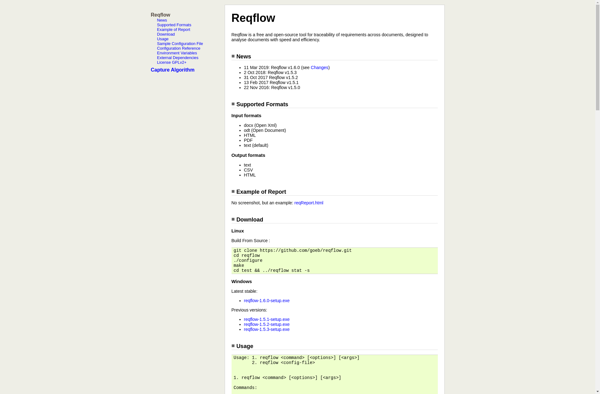
Task: Open the Capture Algorithm page link
Action: click(173, 70)
